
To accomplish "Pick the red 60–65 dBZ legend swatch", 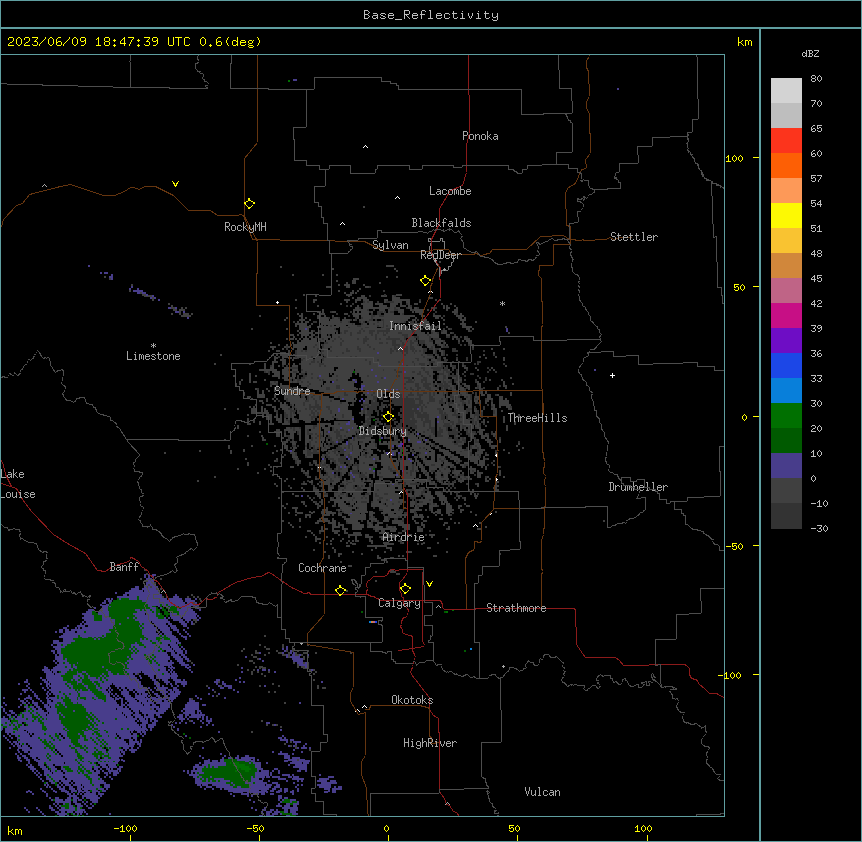I will [x=786, y=141].
